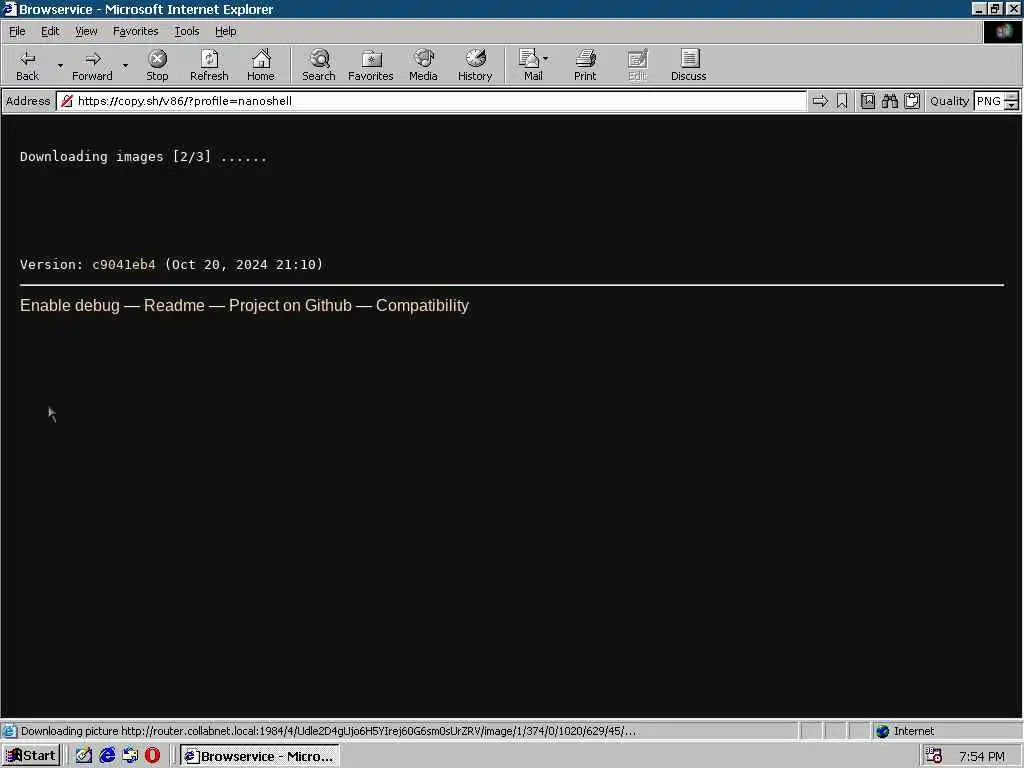Open the History pane
Image resolution: width=1024 pixels, height=768 pixels.
475,65
